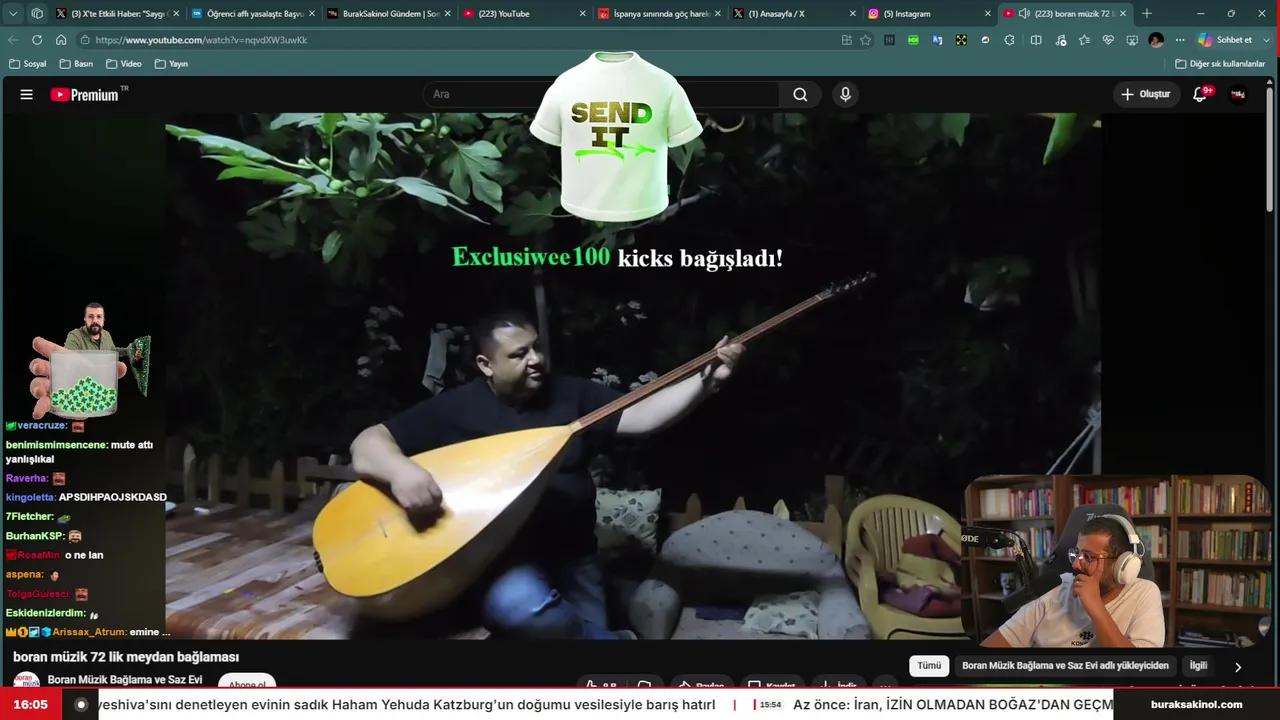
Task: Open the split screen icon in toolbar
Action: click(1036, 40)
